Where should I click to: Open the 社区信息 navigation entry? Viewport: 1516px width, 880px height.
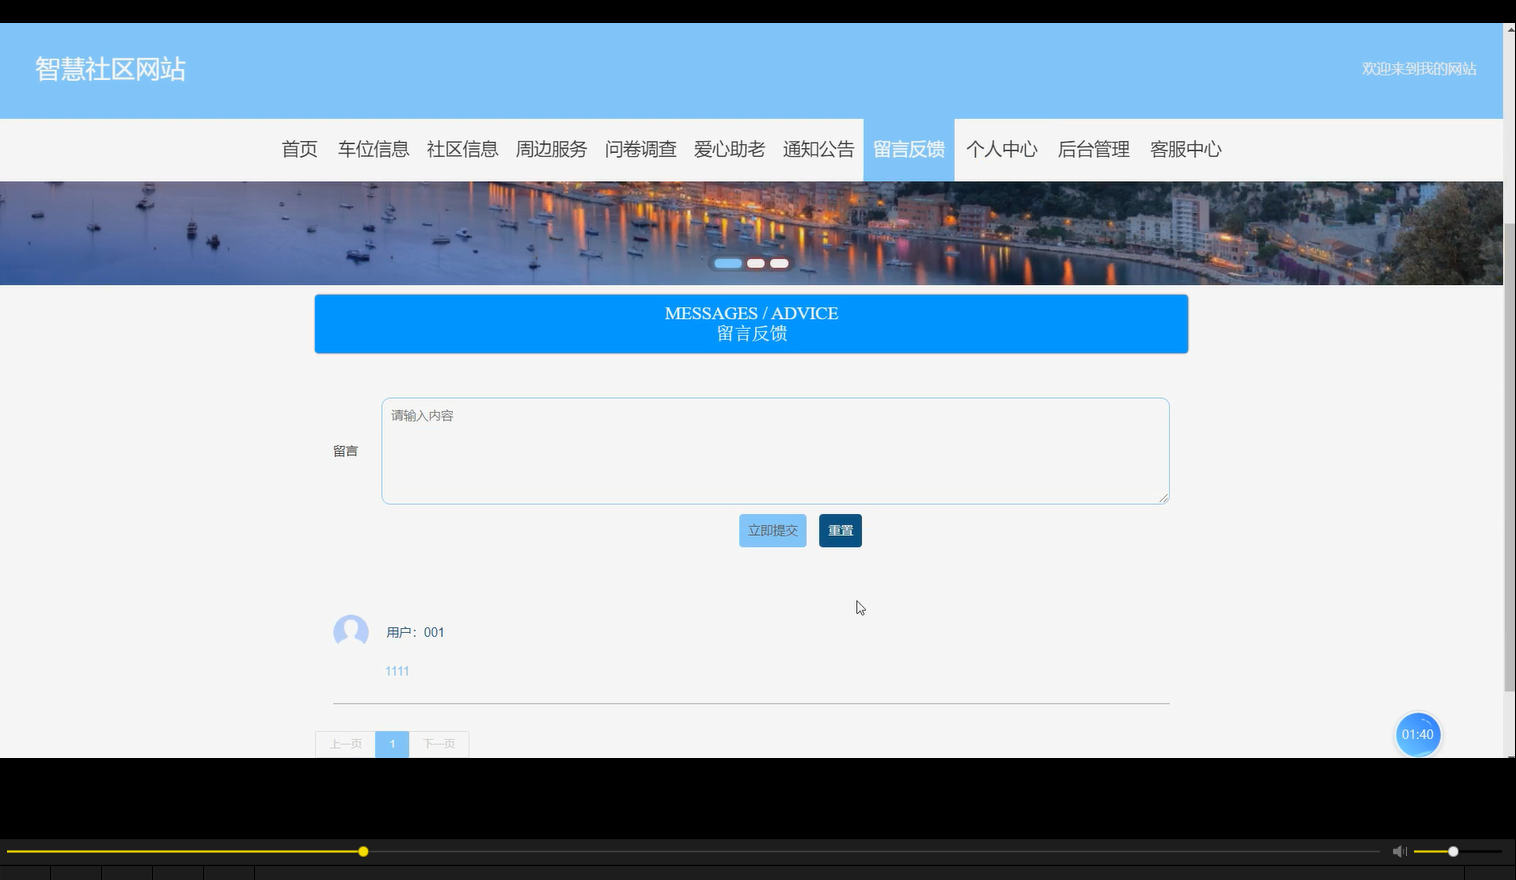coord(461,149)
